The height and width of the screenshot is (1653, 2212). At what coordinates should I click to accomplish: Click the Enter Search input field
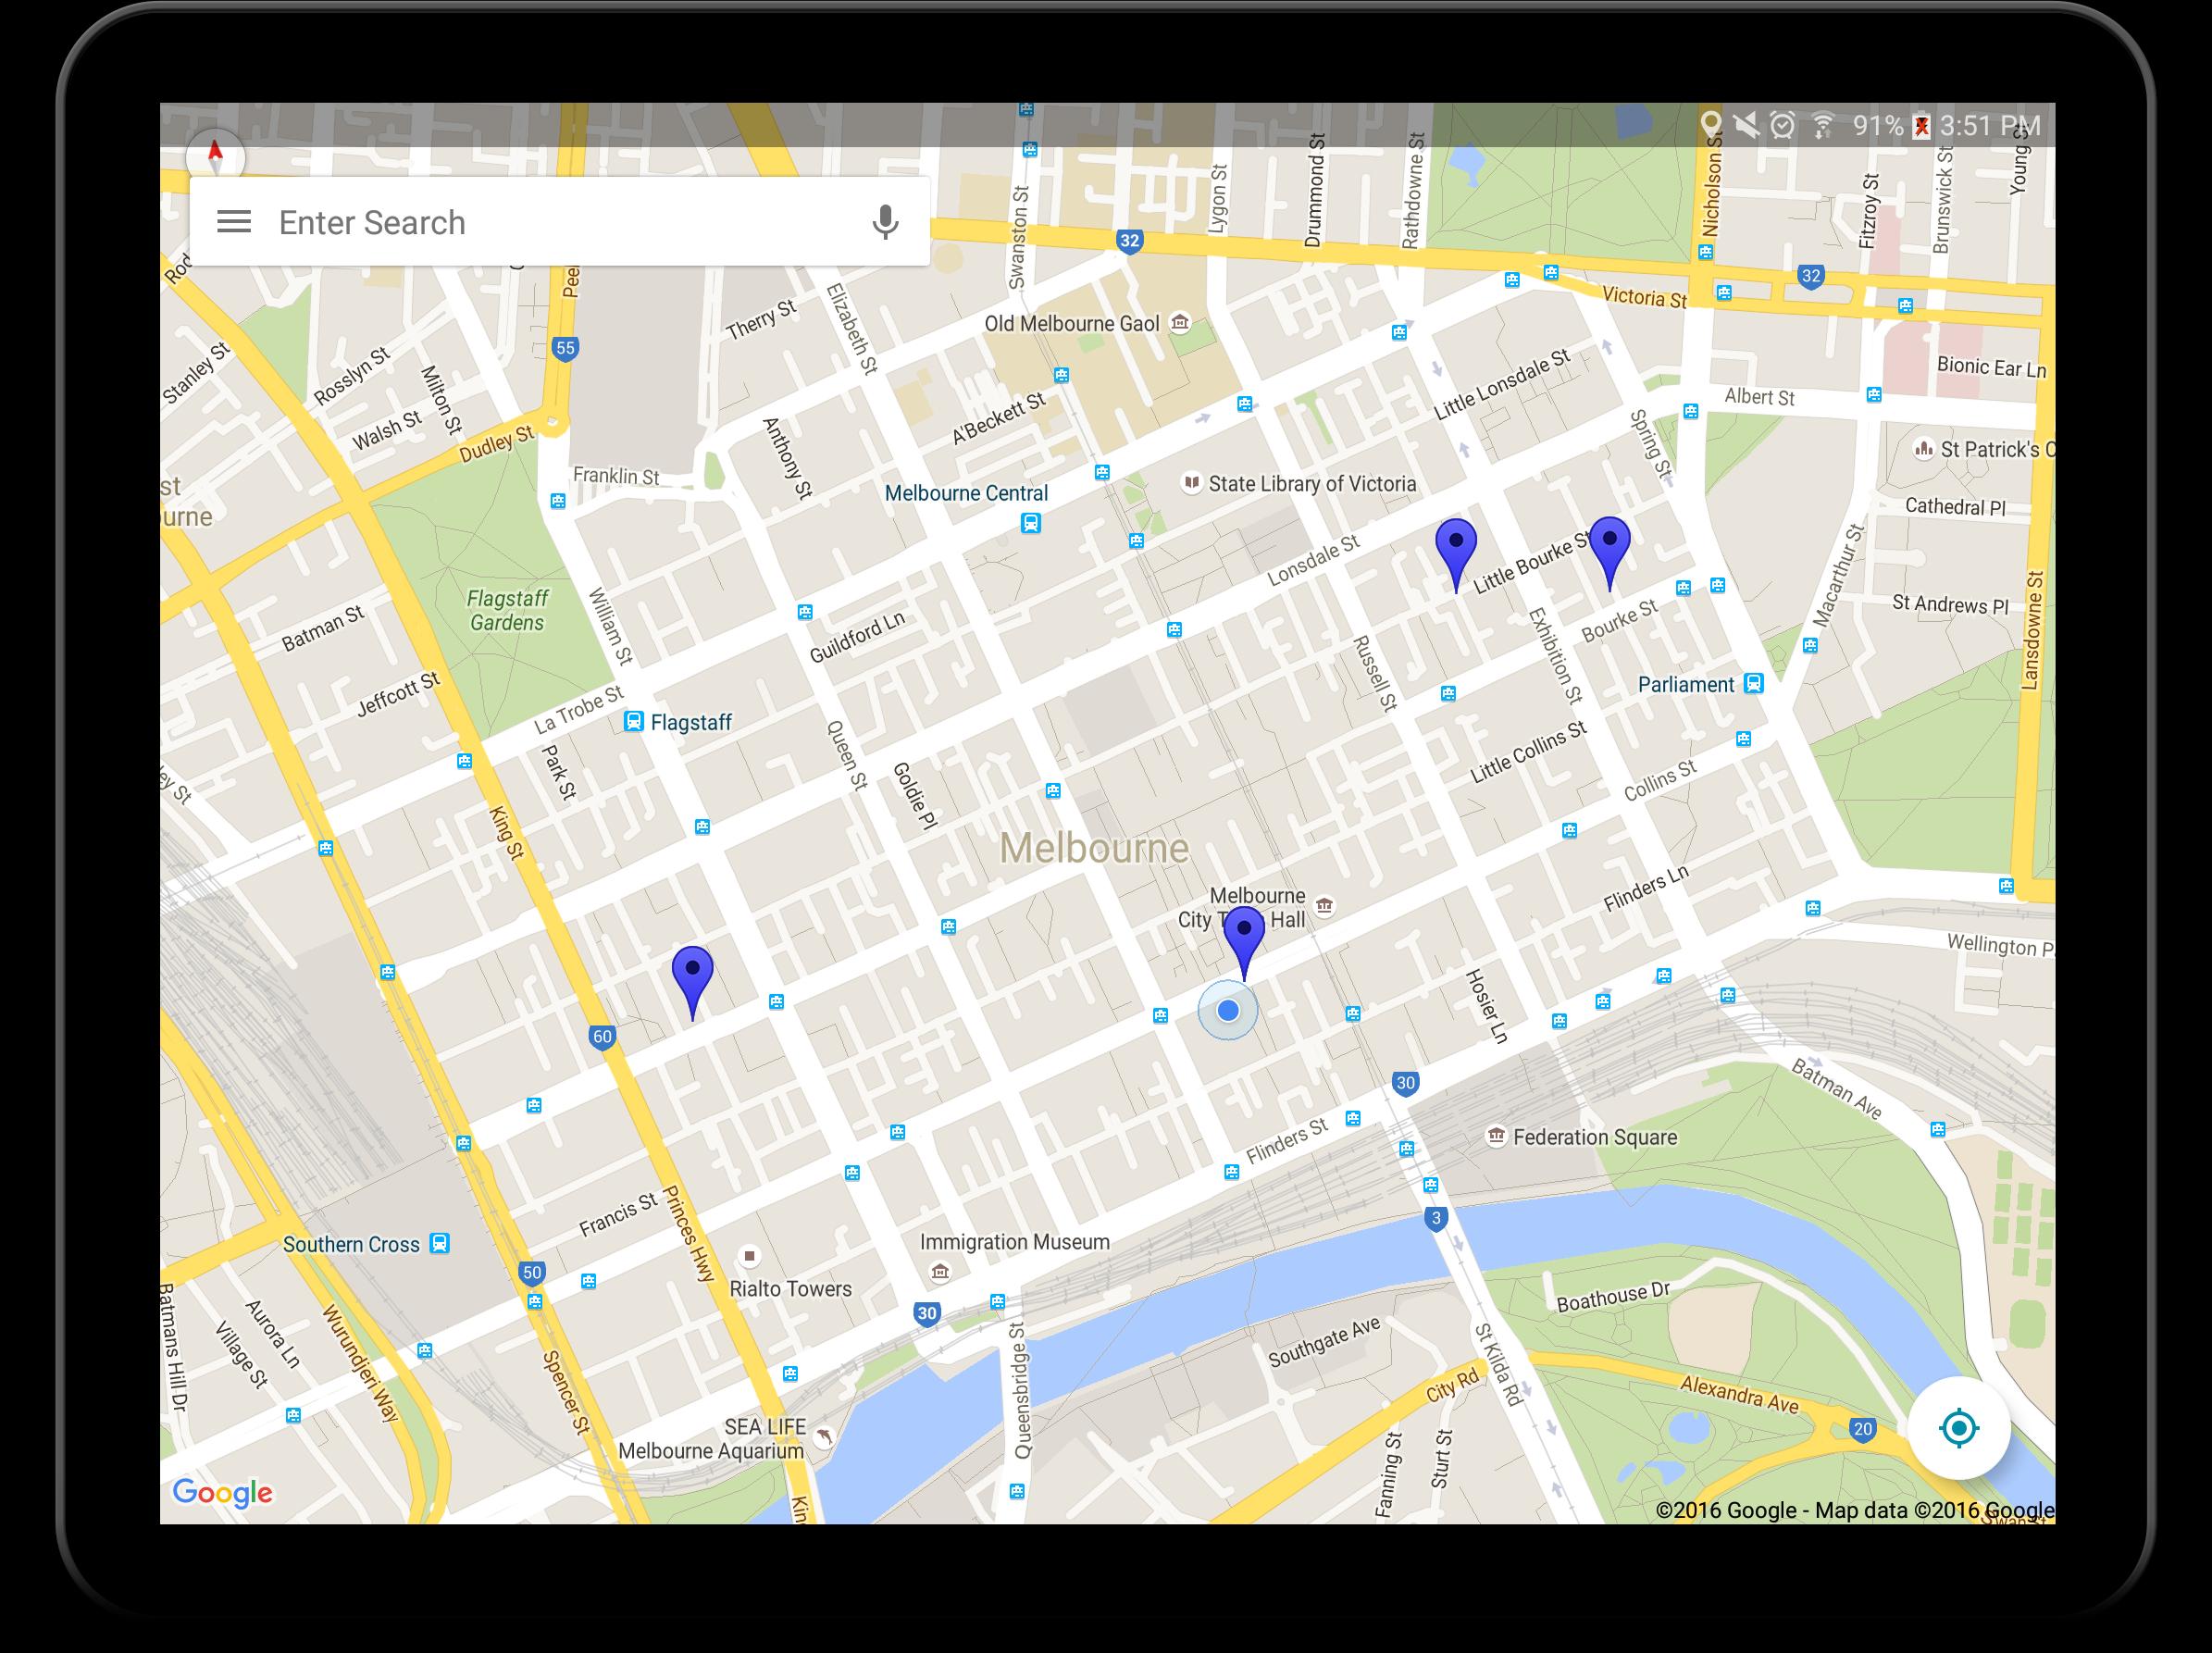560,222
